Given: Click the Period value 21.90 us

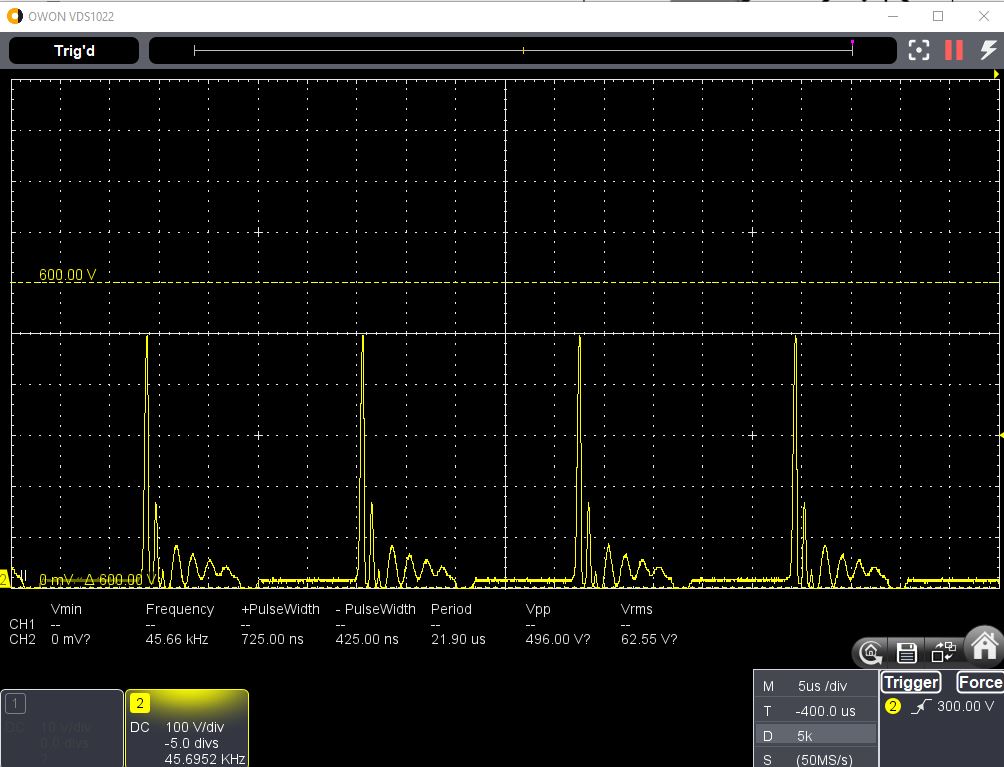Looking at the screenshot, I should [458, 639].
